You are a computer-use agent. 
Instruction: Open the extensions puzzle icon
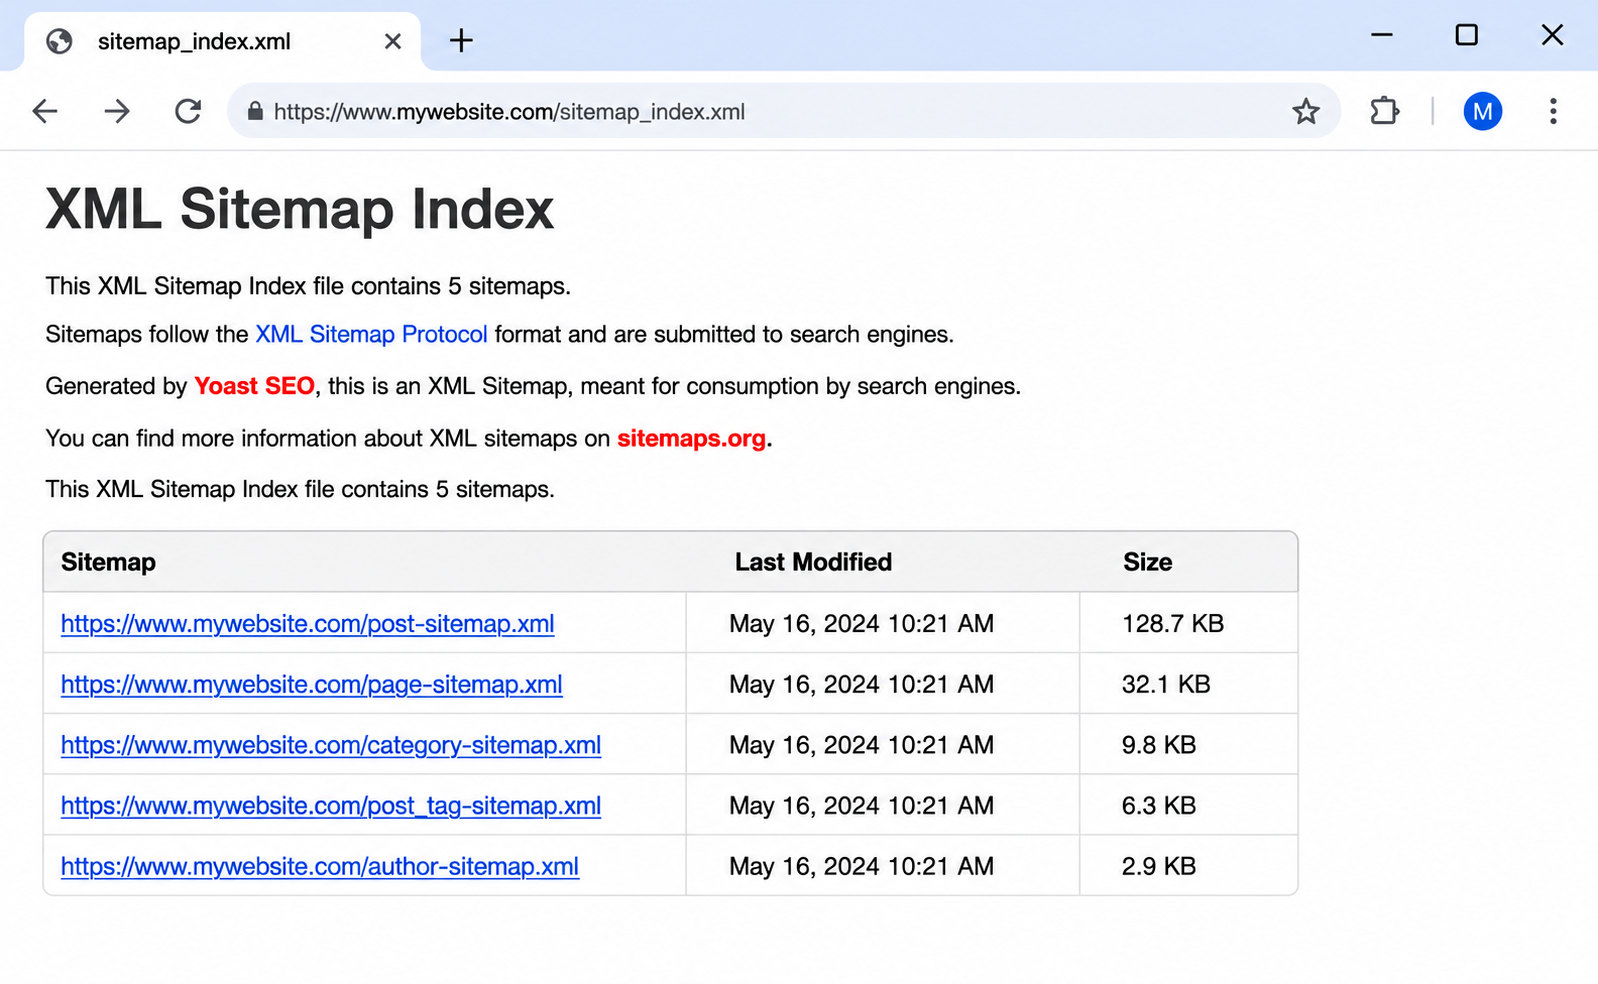[1384, 110]
